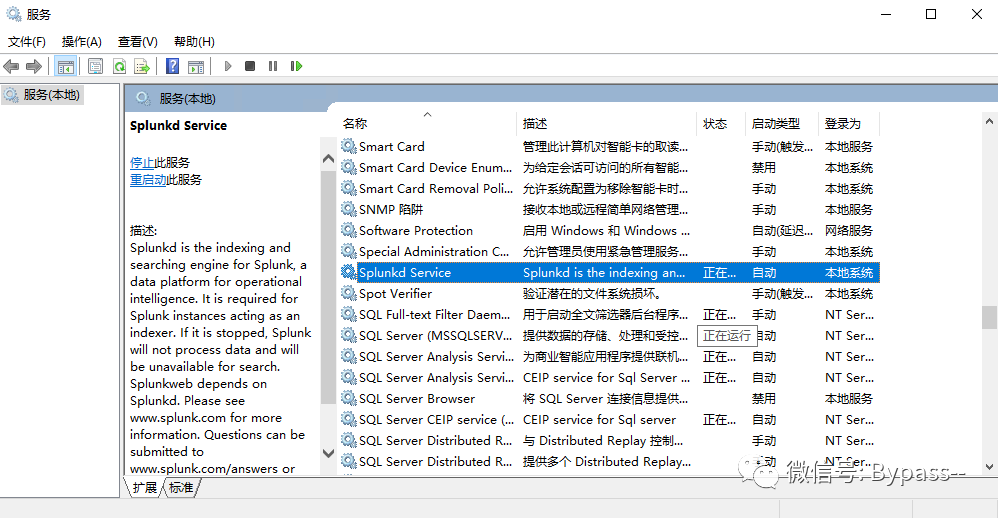Screen dimensions: 998x518
Task: Click the services list vertical scrollbar thumb
Action: pos(989,318)
